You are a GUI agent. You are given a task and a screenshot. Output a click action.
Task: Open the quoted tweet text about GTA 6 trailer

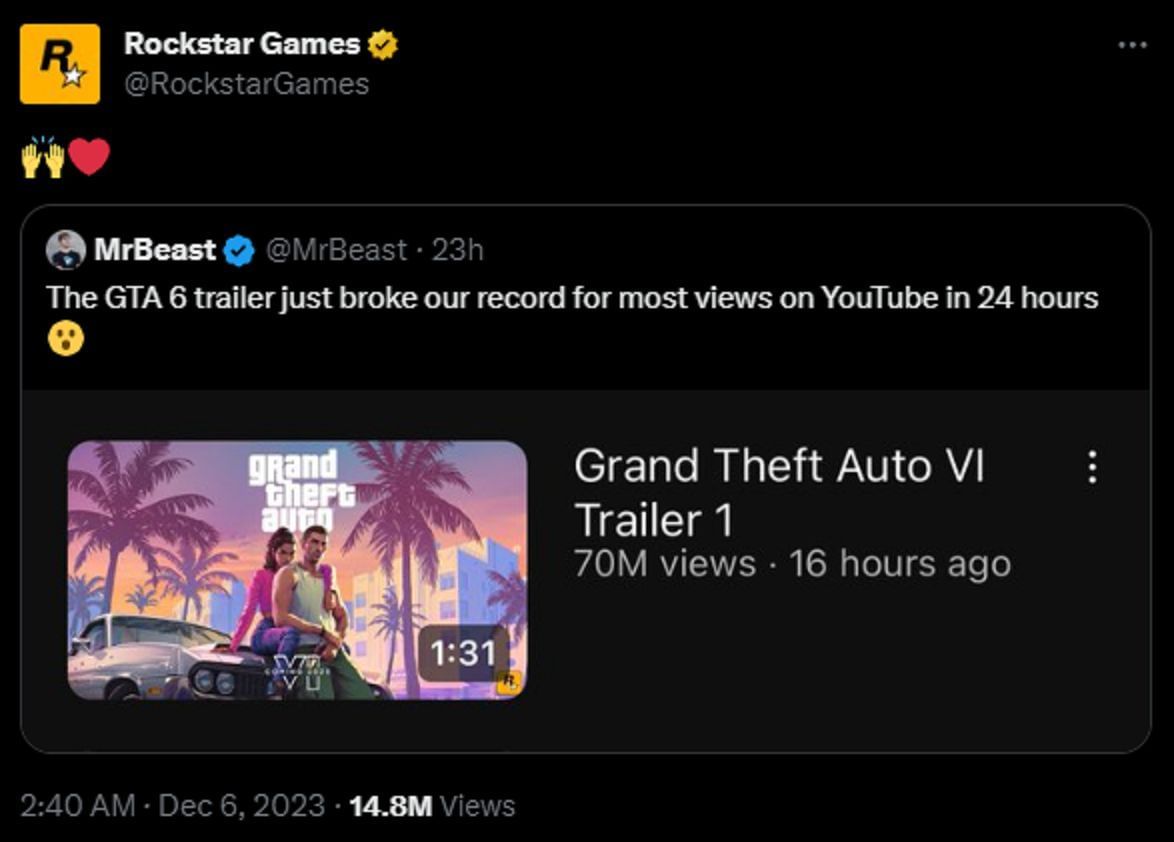[x=572, y=298]
